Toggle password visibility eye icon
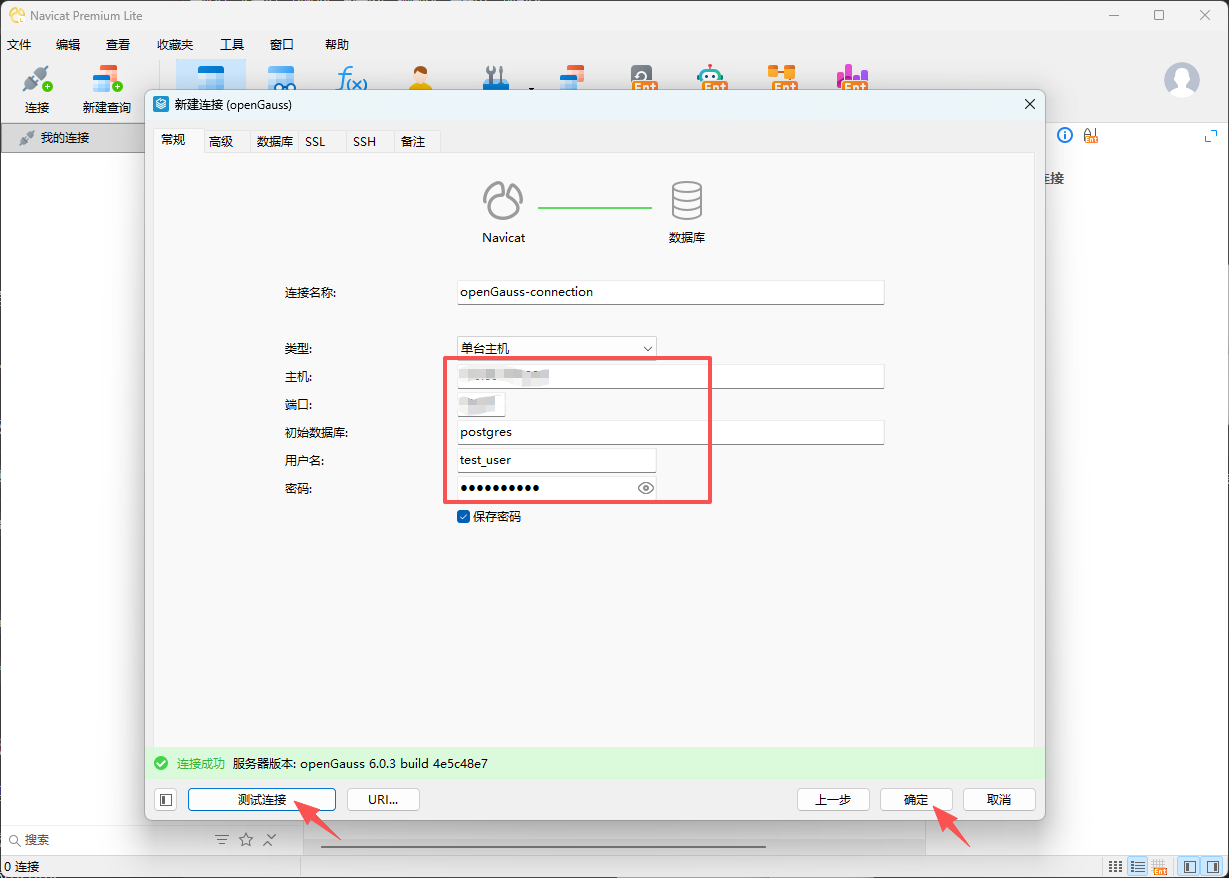The width and height of the screenshot is (1229, 878). (646, 488)
